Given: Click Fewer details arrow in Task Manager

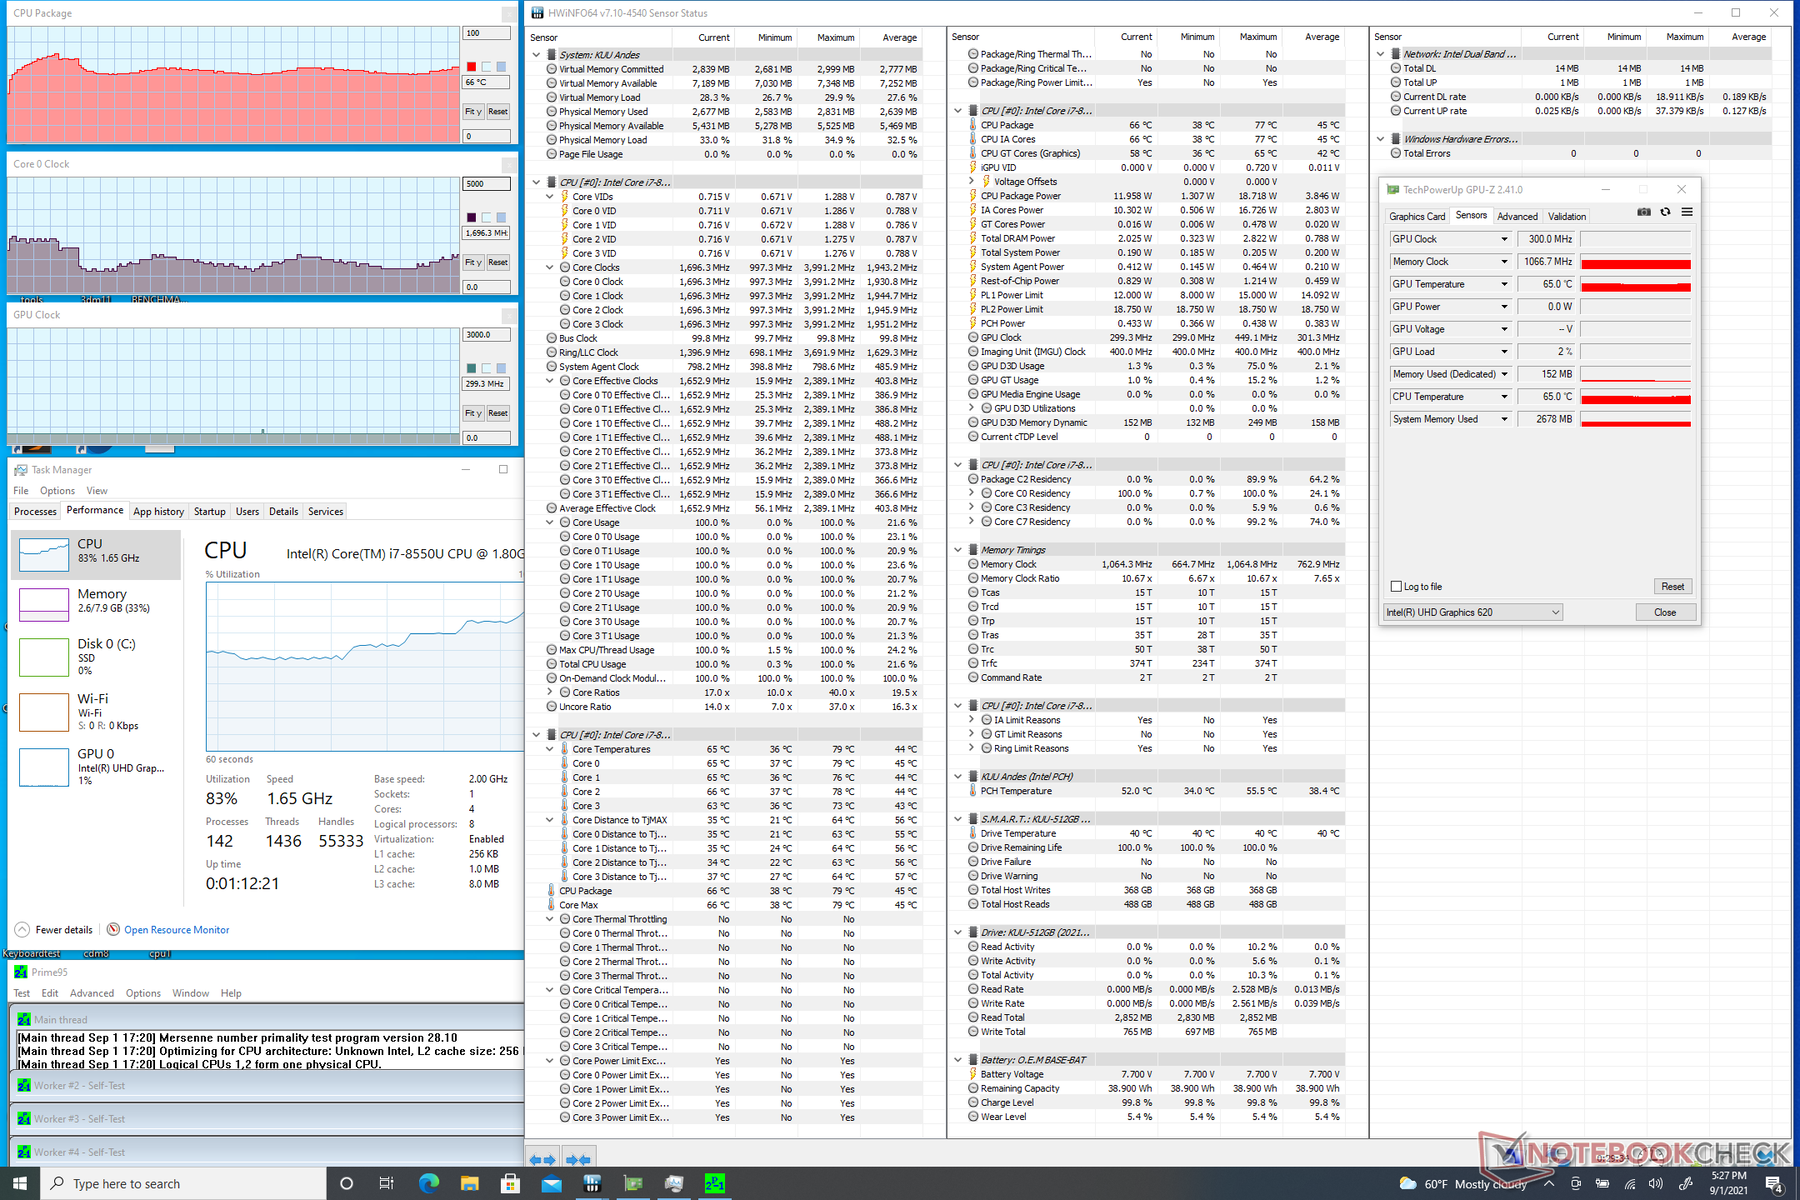Looking at the screenshot, I should tap(22, 929).
